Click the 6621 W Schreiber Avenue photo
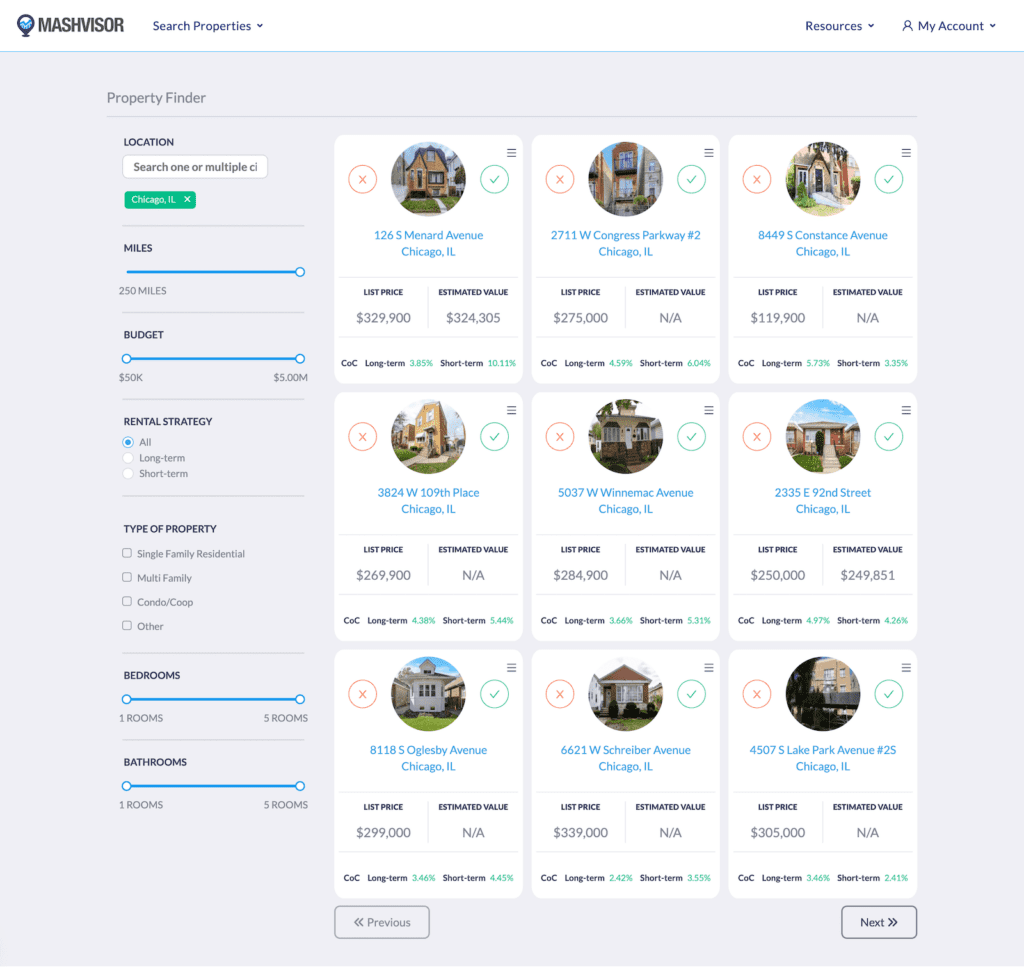Viewport: 1024px width, 967px height. 625,693
